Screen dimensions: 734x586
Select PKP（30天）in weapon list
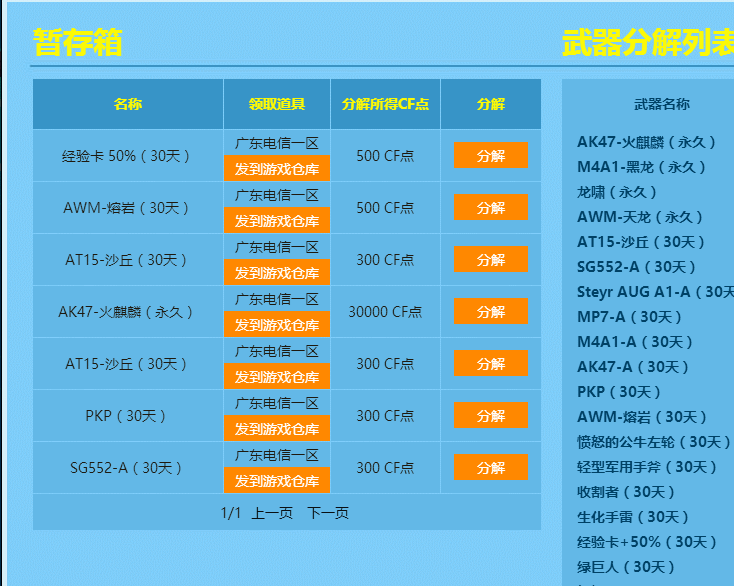click(619, 392)
